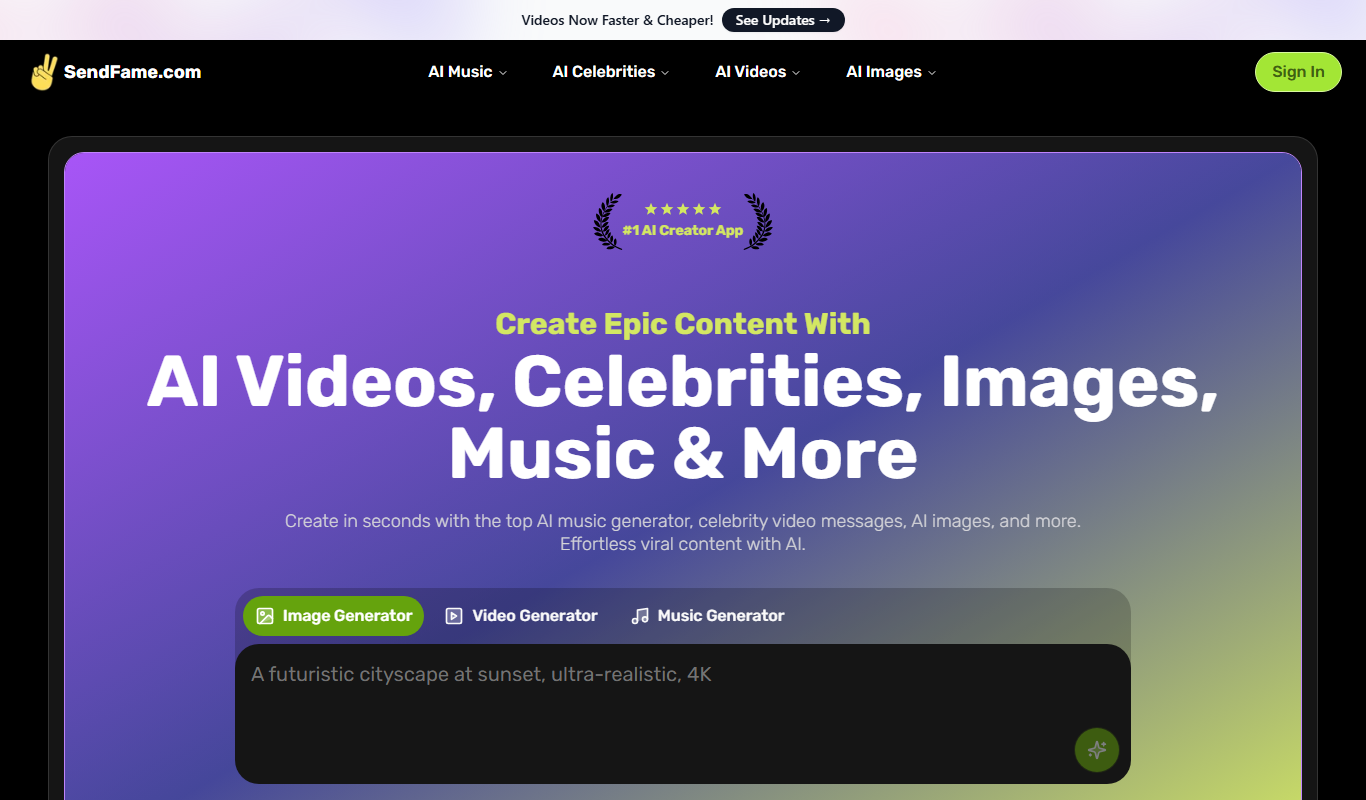Image resolution: width=1366 pixels, height=800 pixels.
Task: Expand the AI Images dropdown chevron
Action: click(932, 73)
